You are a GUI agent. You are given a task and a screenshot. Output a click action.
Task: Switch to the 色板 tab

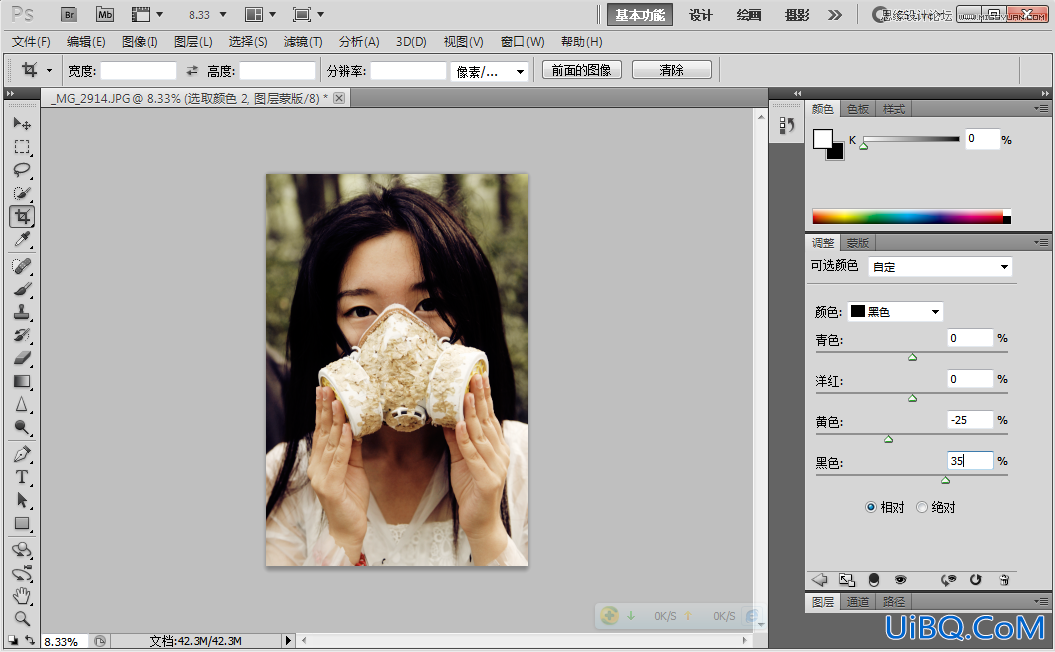coord(858,108)
